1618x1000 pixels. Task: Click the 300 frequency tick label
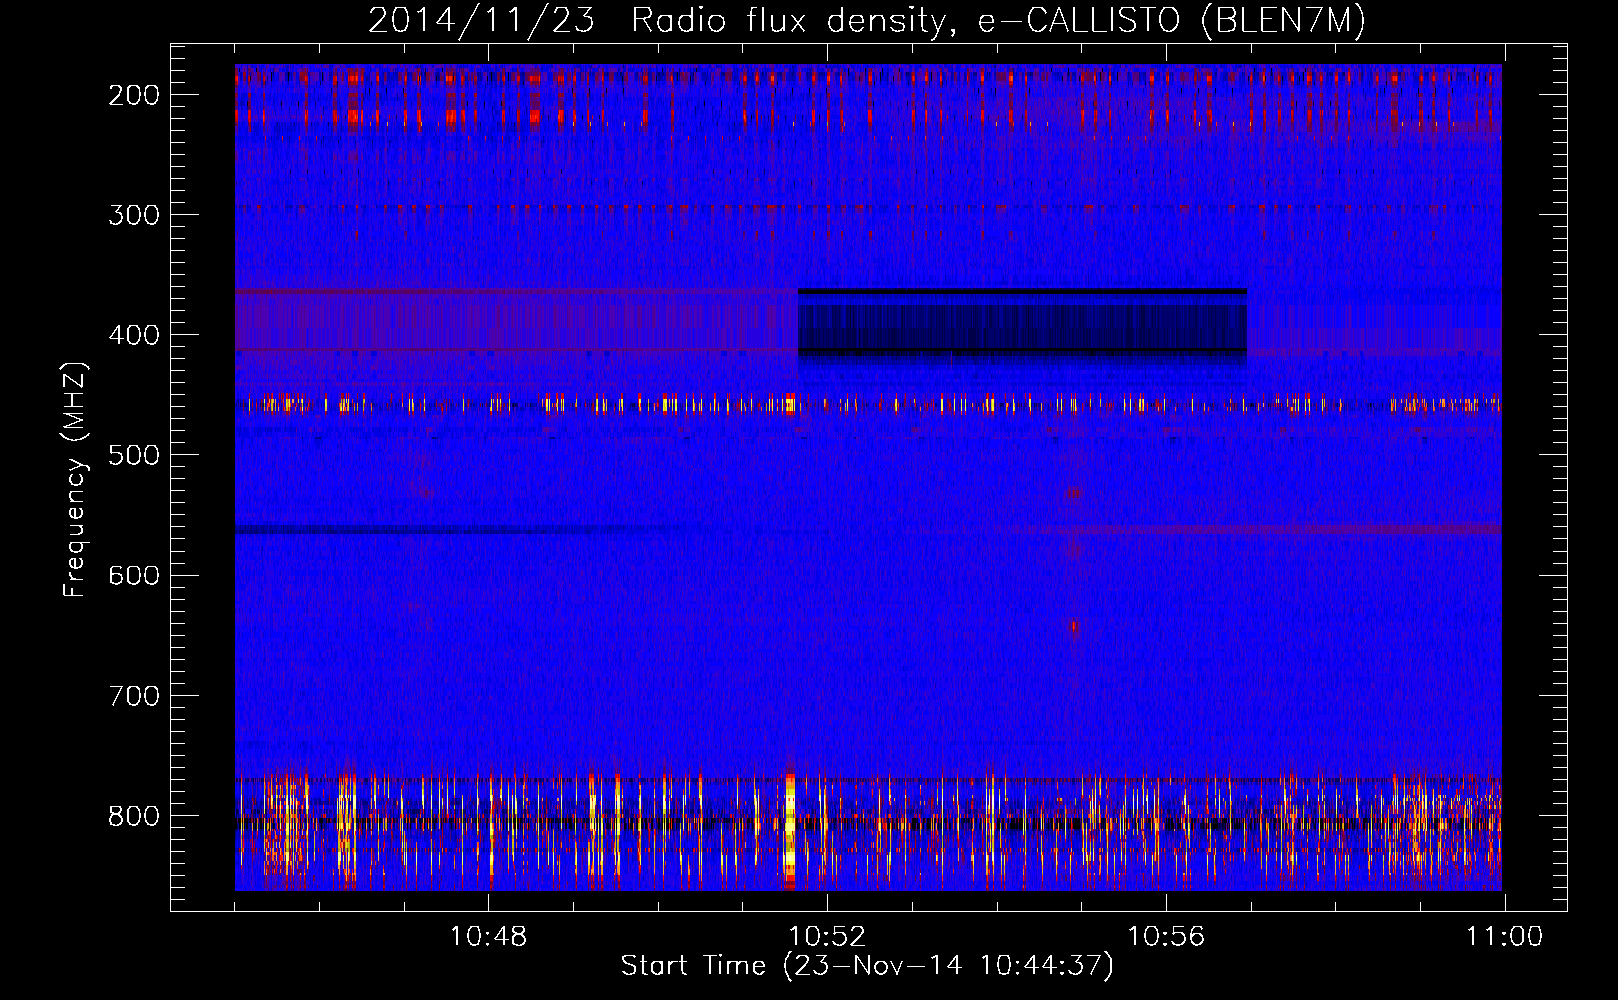(x=134, y=215)
